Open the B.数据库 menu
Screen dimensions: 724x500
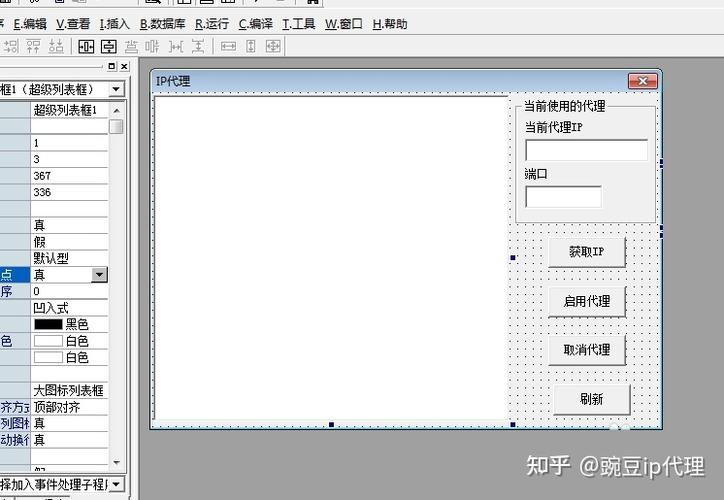tap(163, 24)
